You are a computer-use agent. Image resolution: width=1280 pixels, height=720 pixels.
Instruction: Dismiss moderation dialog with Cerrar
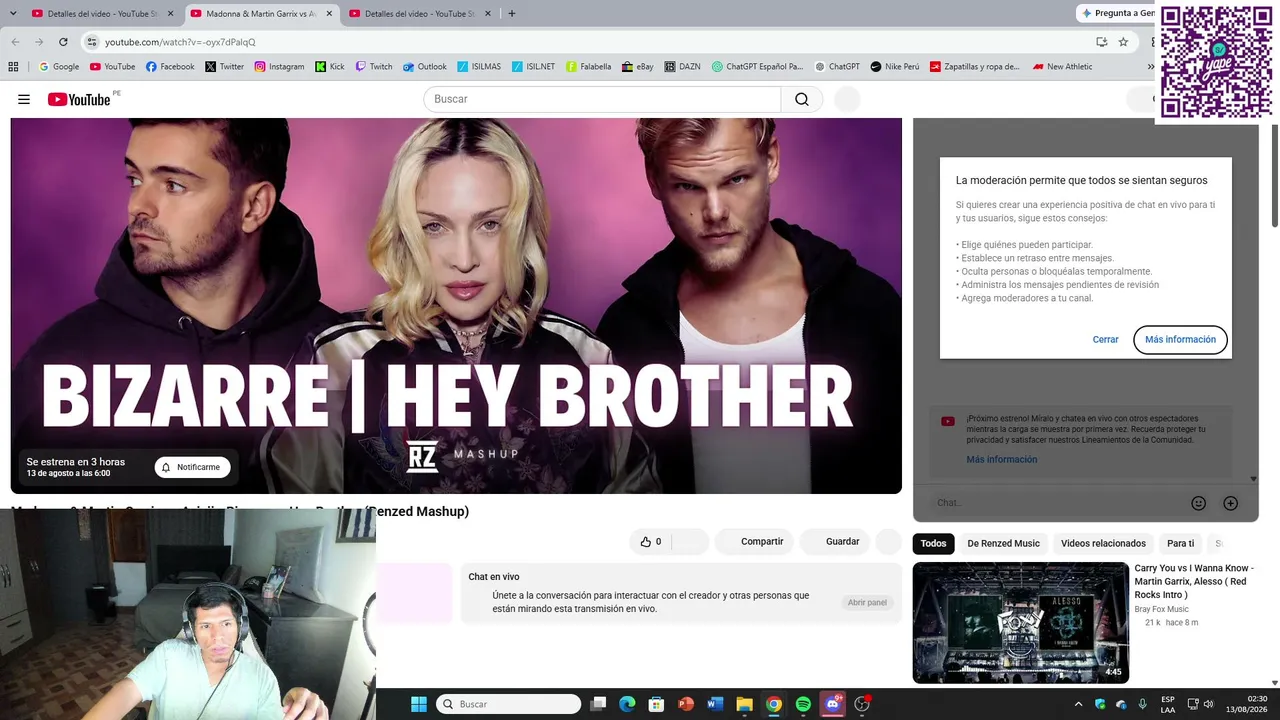(x=1105, y=339)
